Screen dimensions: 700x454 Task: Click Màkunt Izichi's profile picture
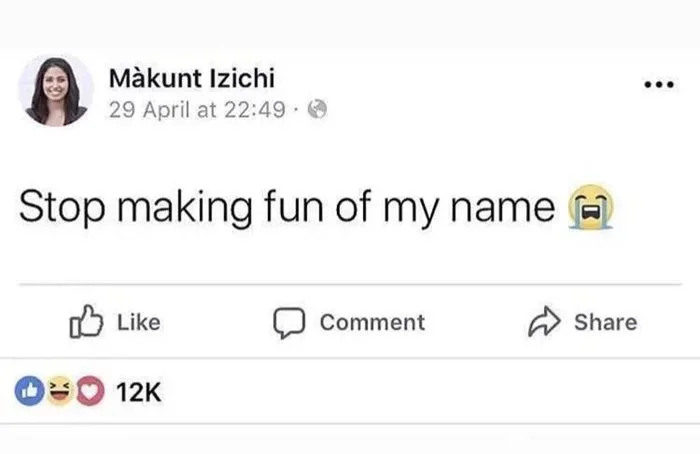click(x=56, y=89)
